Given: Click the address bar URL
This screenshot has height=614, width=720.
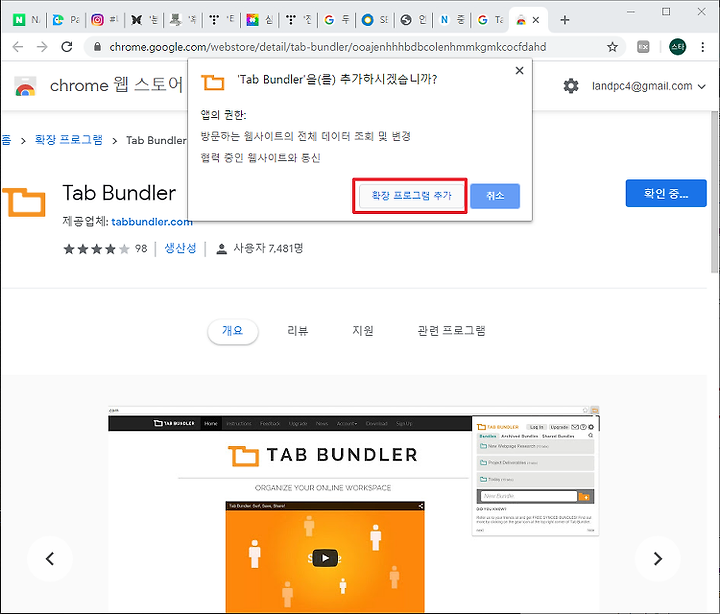Looking at the screenshot, I should [328, 47].
